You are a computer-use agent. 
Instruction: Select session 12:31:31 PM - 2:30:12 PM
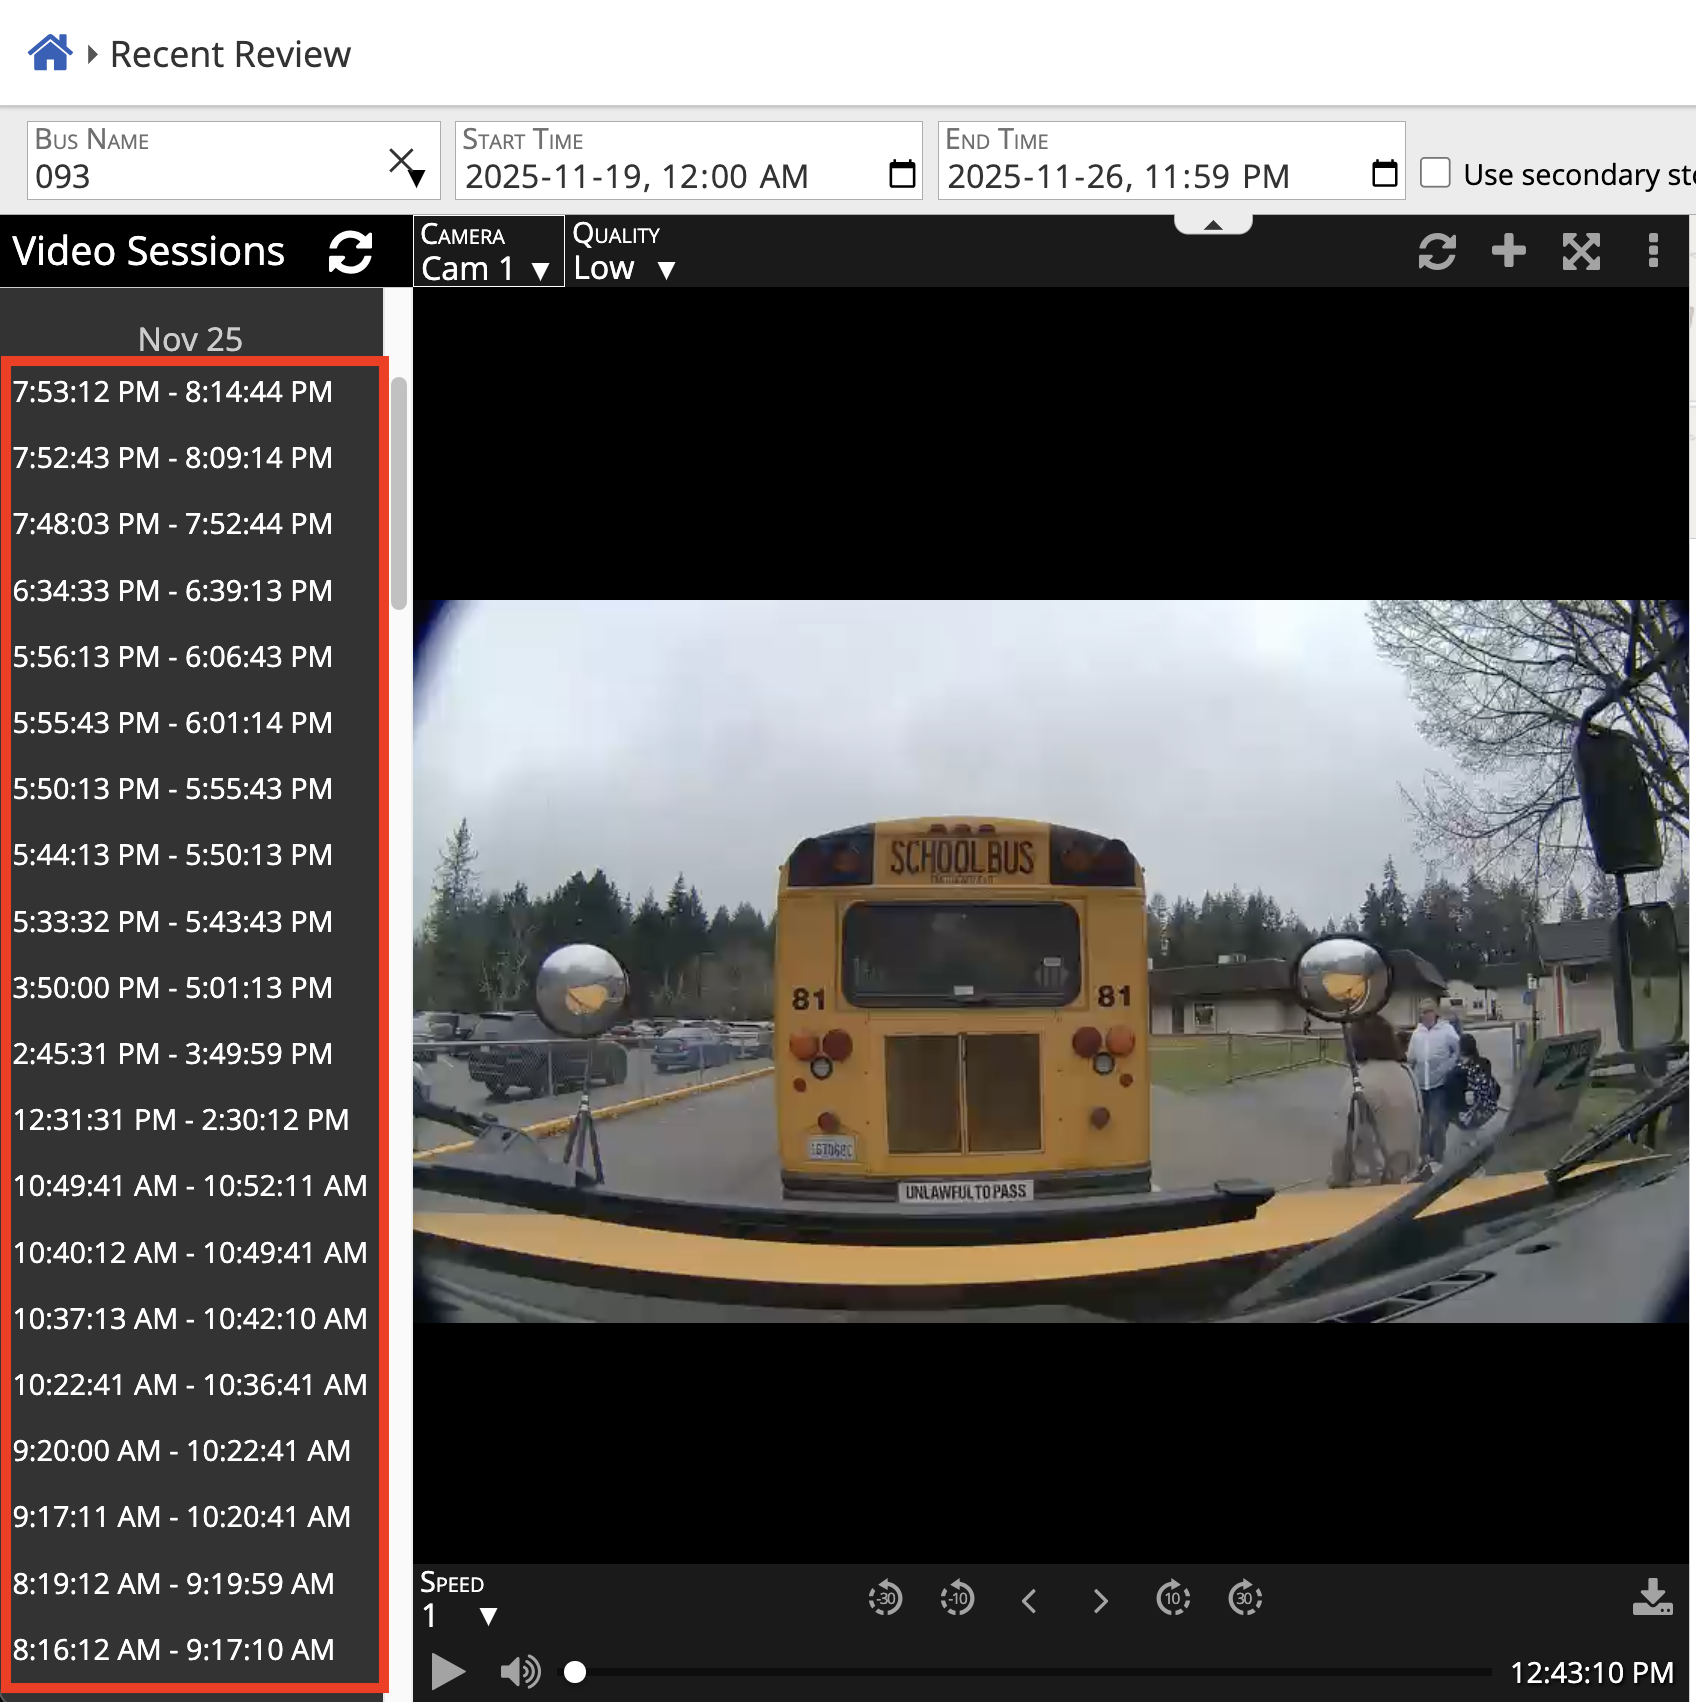coord(181,1119)
